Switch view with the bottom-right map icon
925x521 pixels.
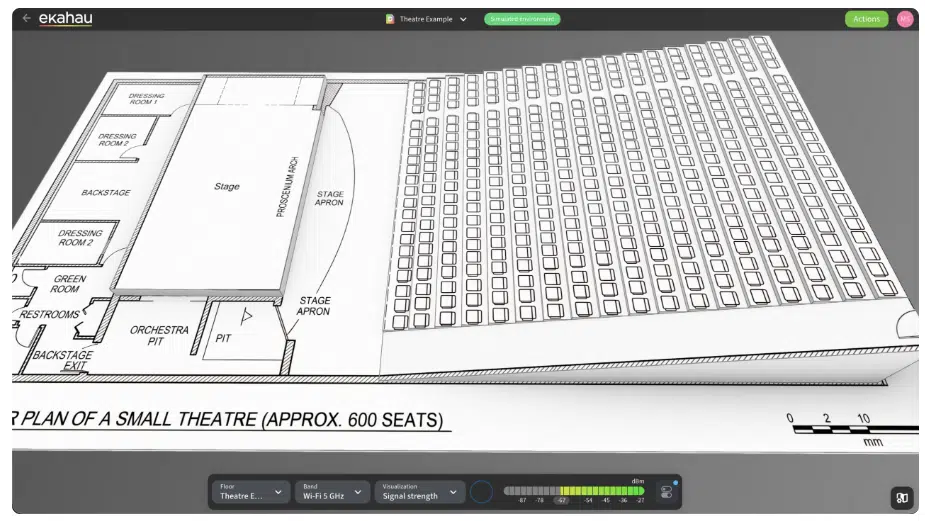[902, 498]
